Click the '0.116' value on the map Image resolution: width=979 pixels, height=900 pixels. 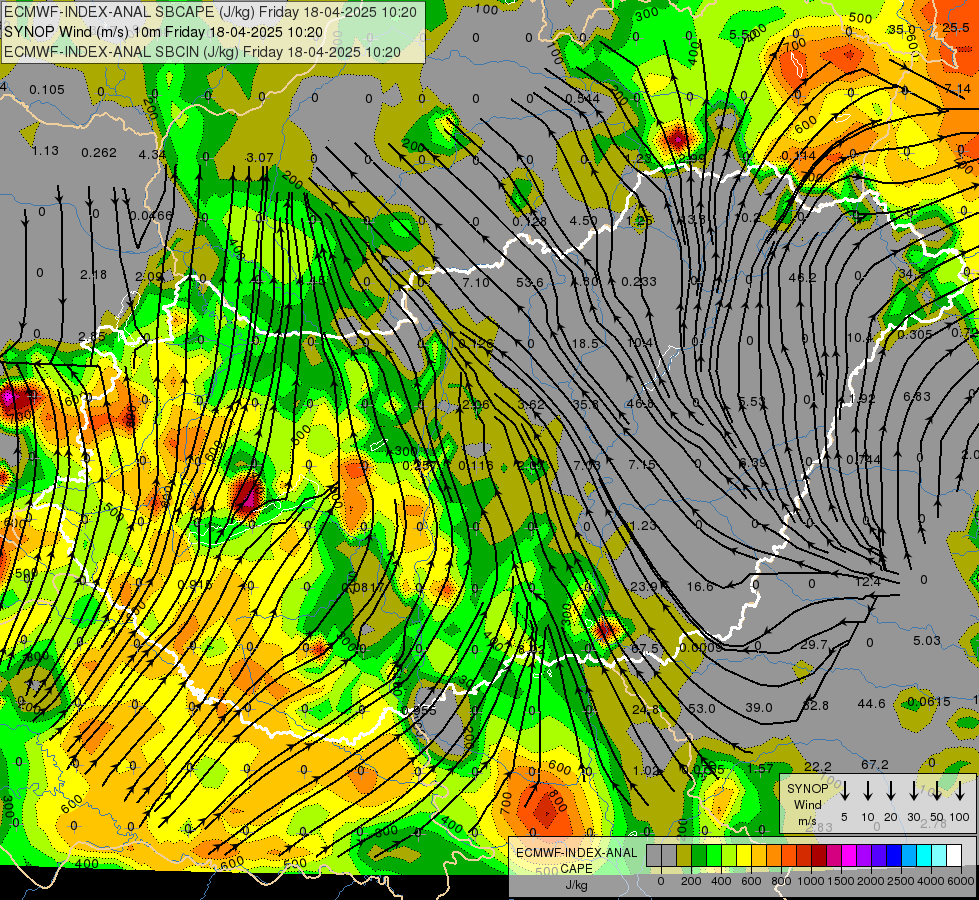click(476, 465)
